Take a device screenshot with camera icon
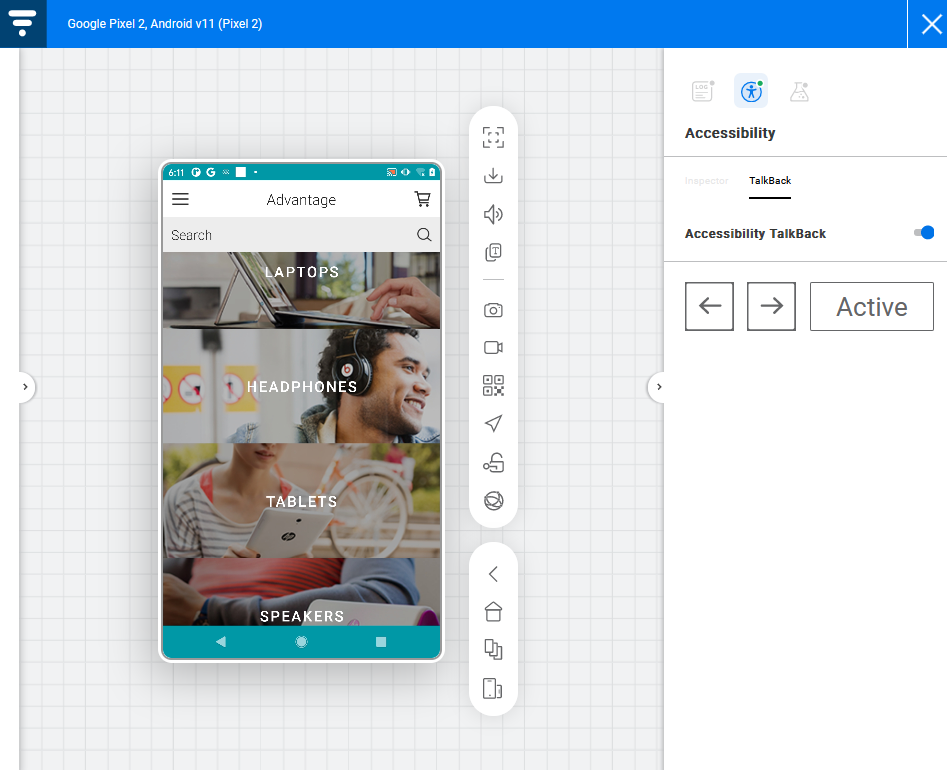 point(493,310)
